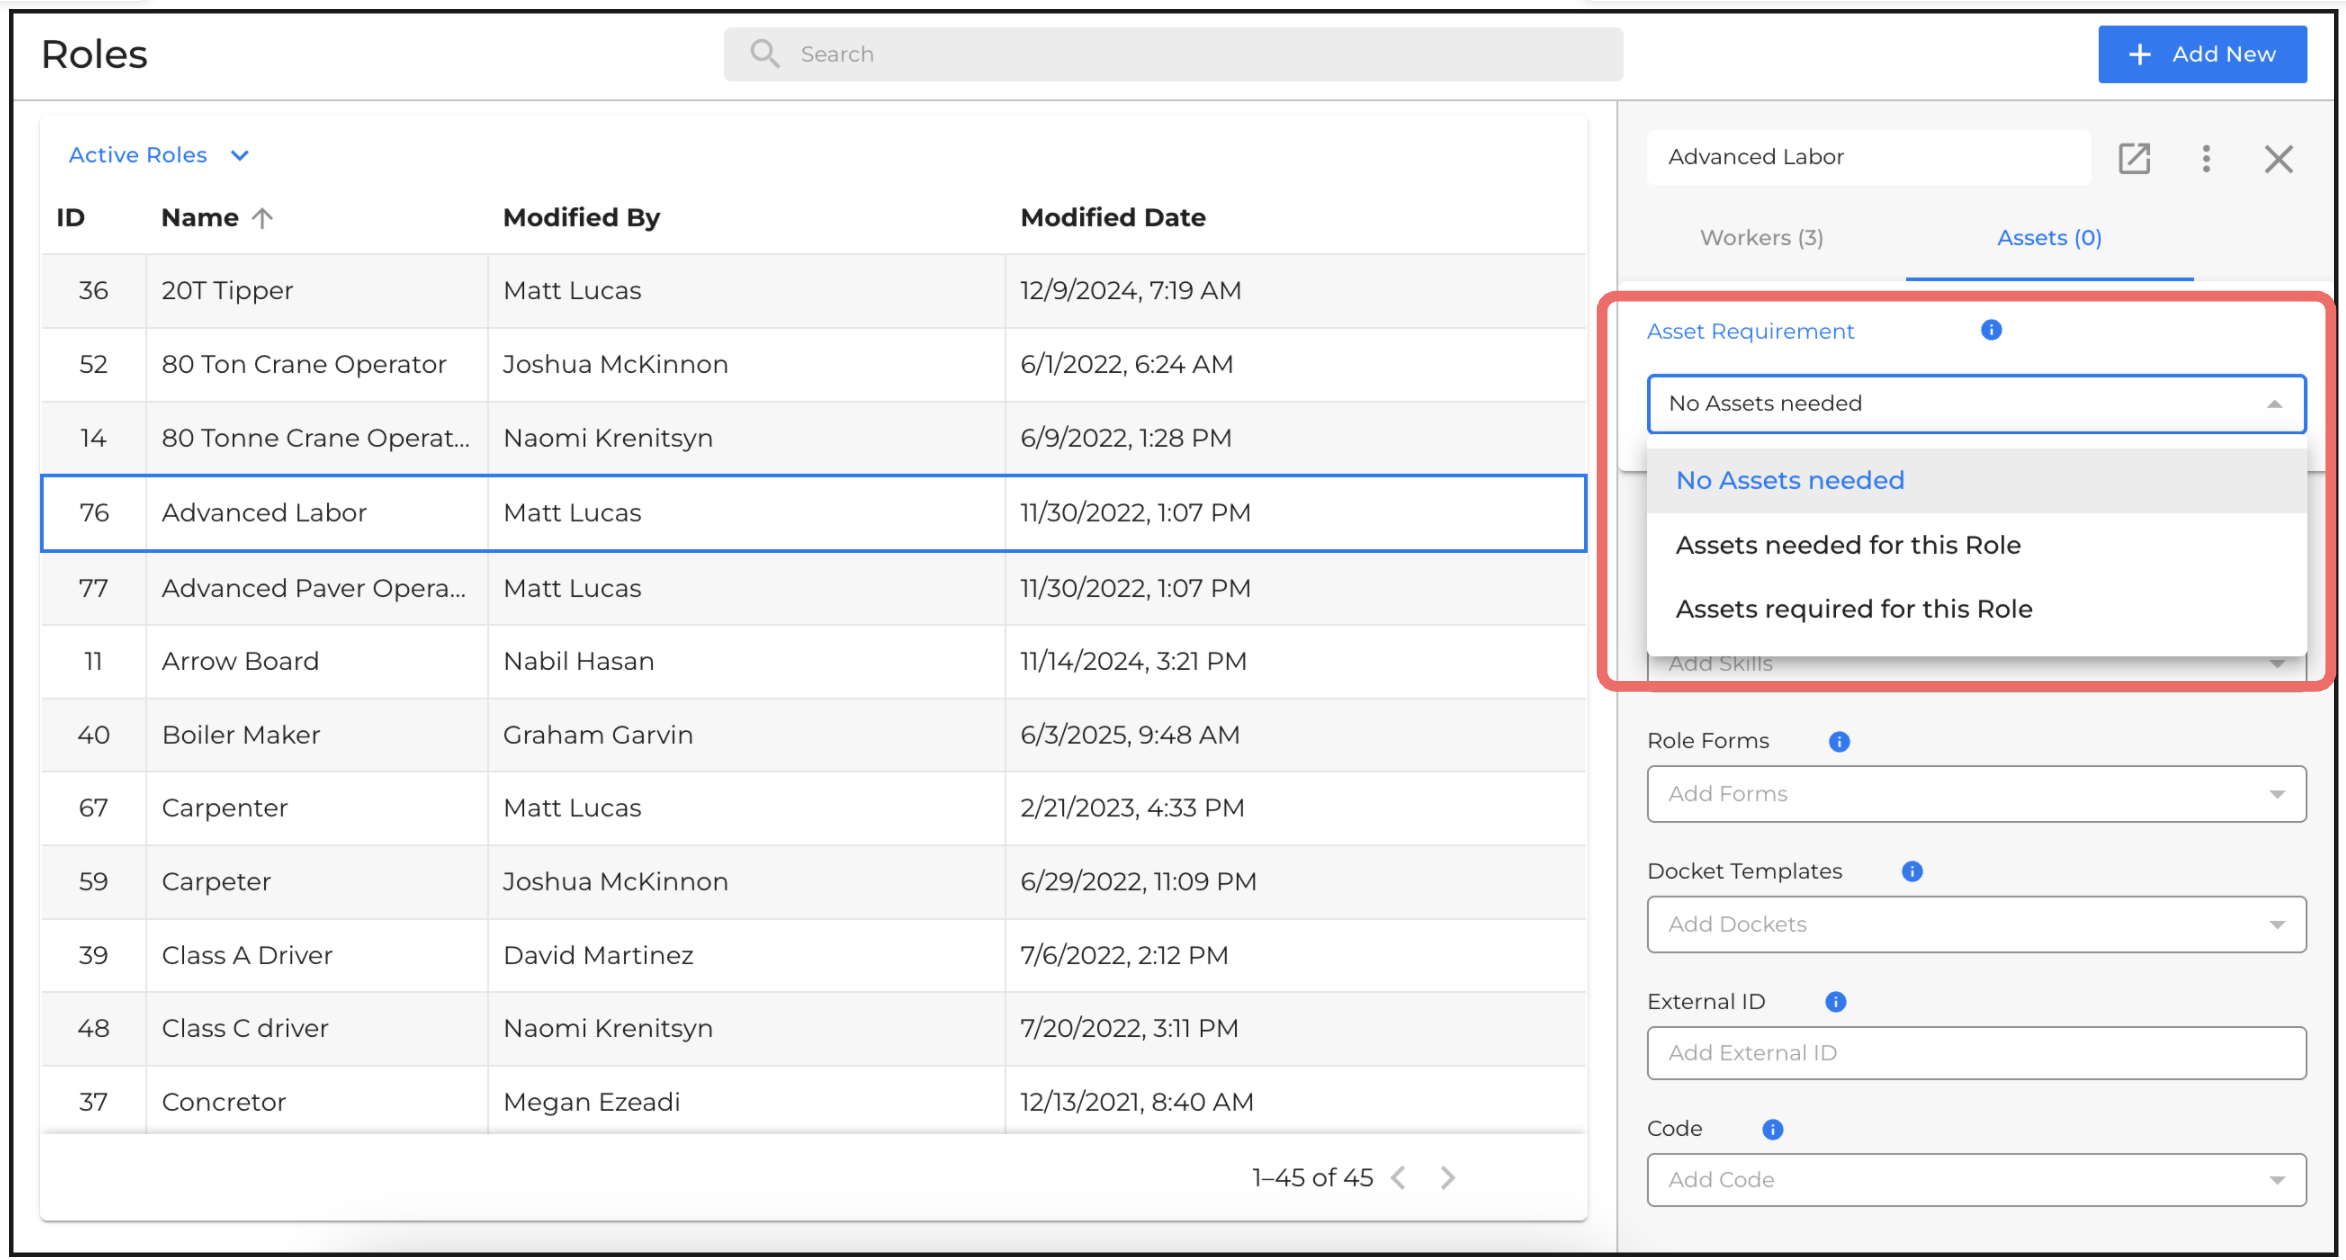Click the Advanced Labor name field

[1868, 157]
